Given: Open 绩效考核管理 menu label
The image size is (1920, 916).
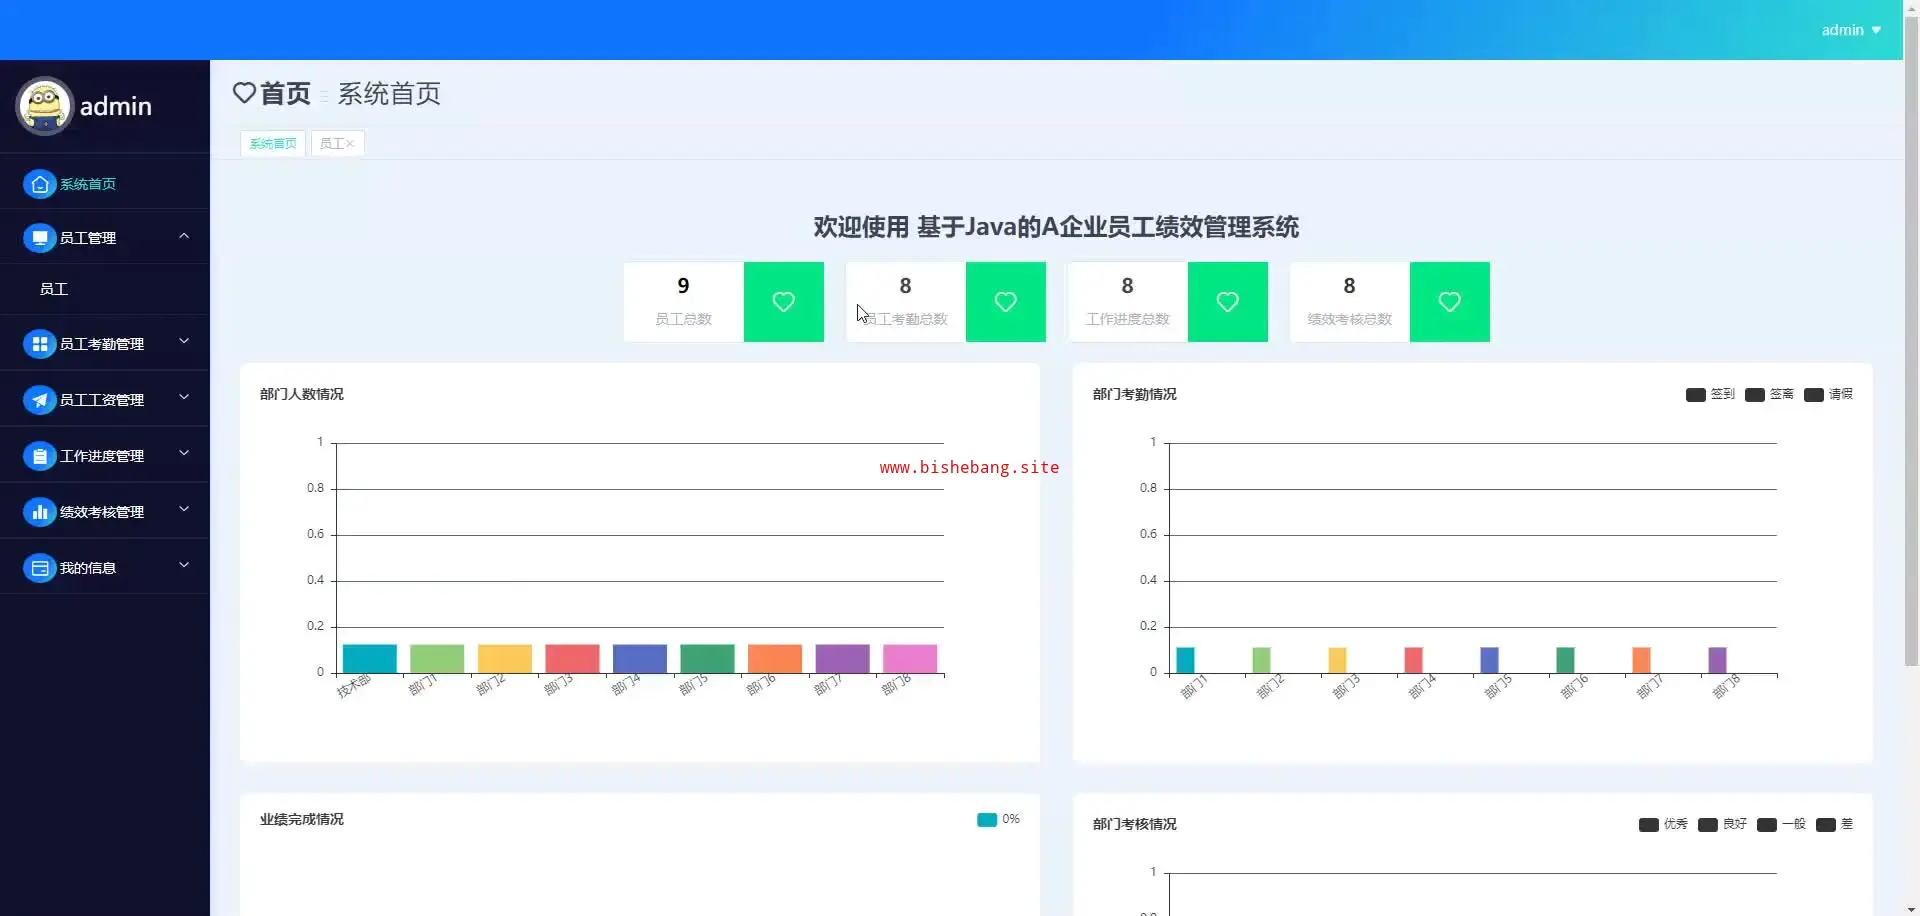Looking at the screenshot, I should (x=102, y=512).
